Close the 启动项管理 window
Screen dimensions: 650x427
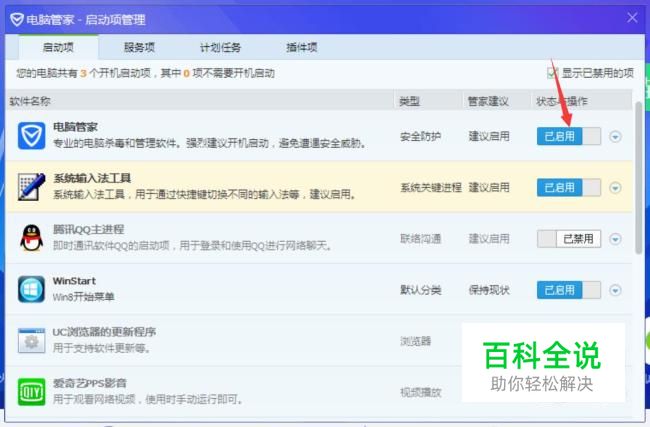[x=632, y=17]
